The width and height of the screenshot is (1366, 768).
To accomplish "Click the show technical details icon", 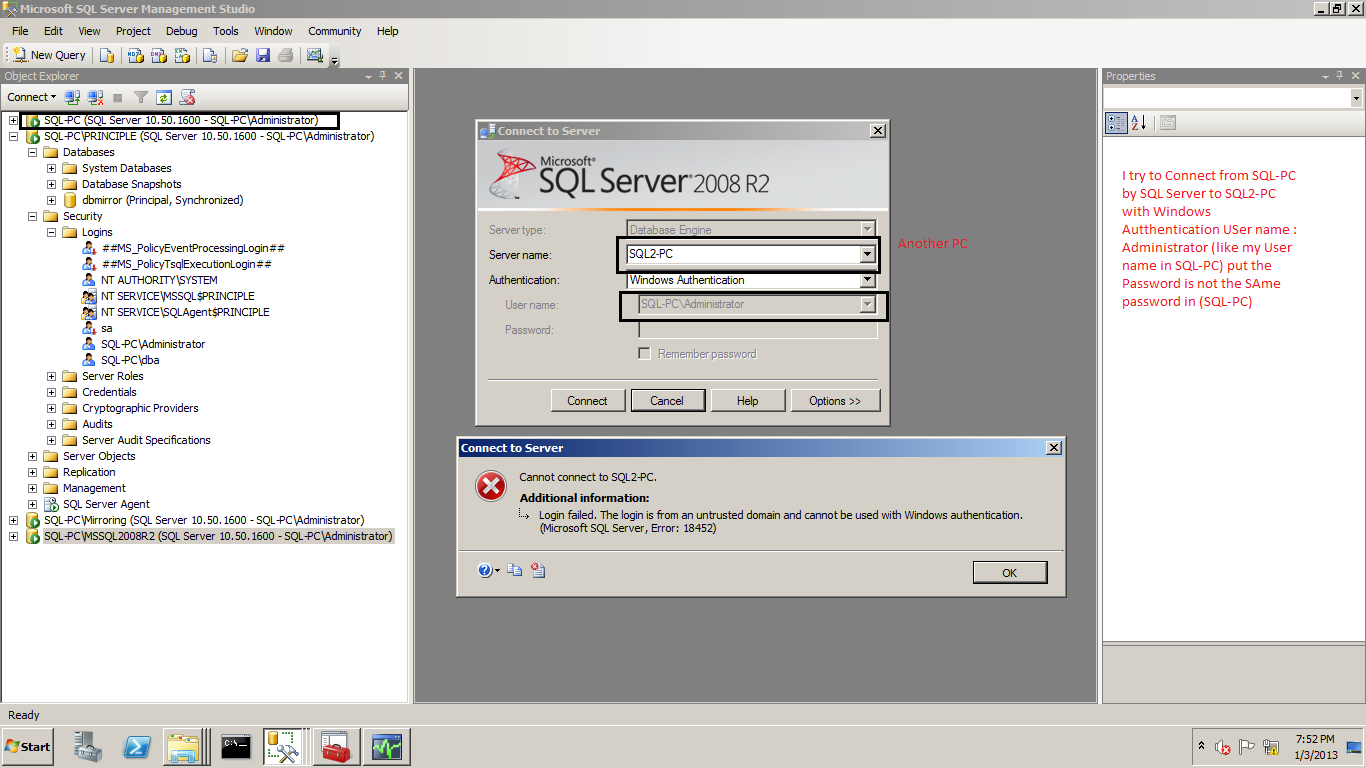I will pyautogui.click(x=538, y=570).
